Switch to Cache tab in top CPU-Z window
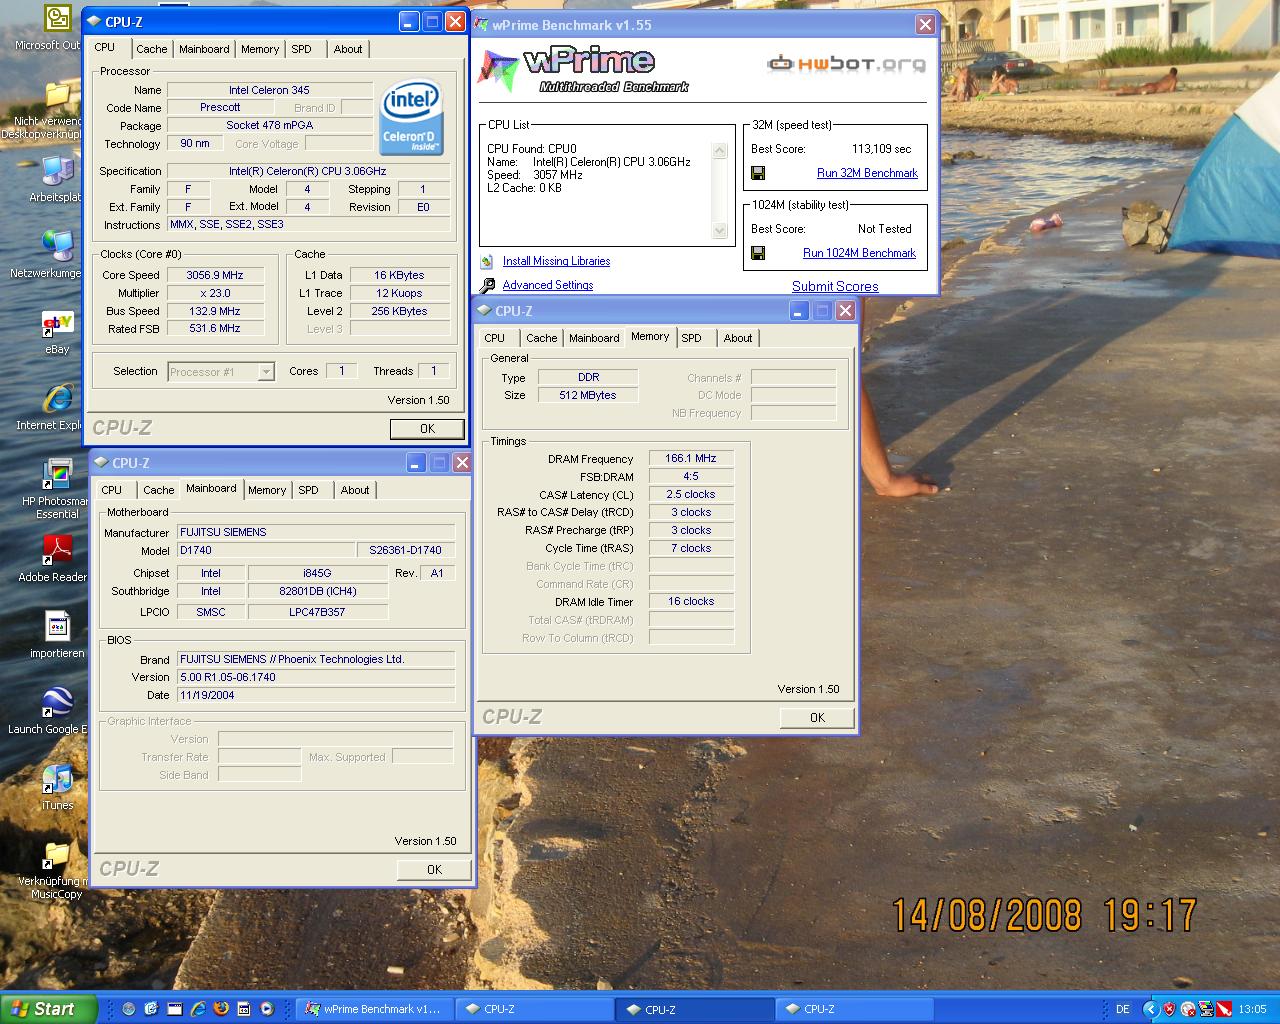 click(x=152, y=49)
